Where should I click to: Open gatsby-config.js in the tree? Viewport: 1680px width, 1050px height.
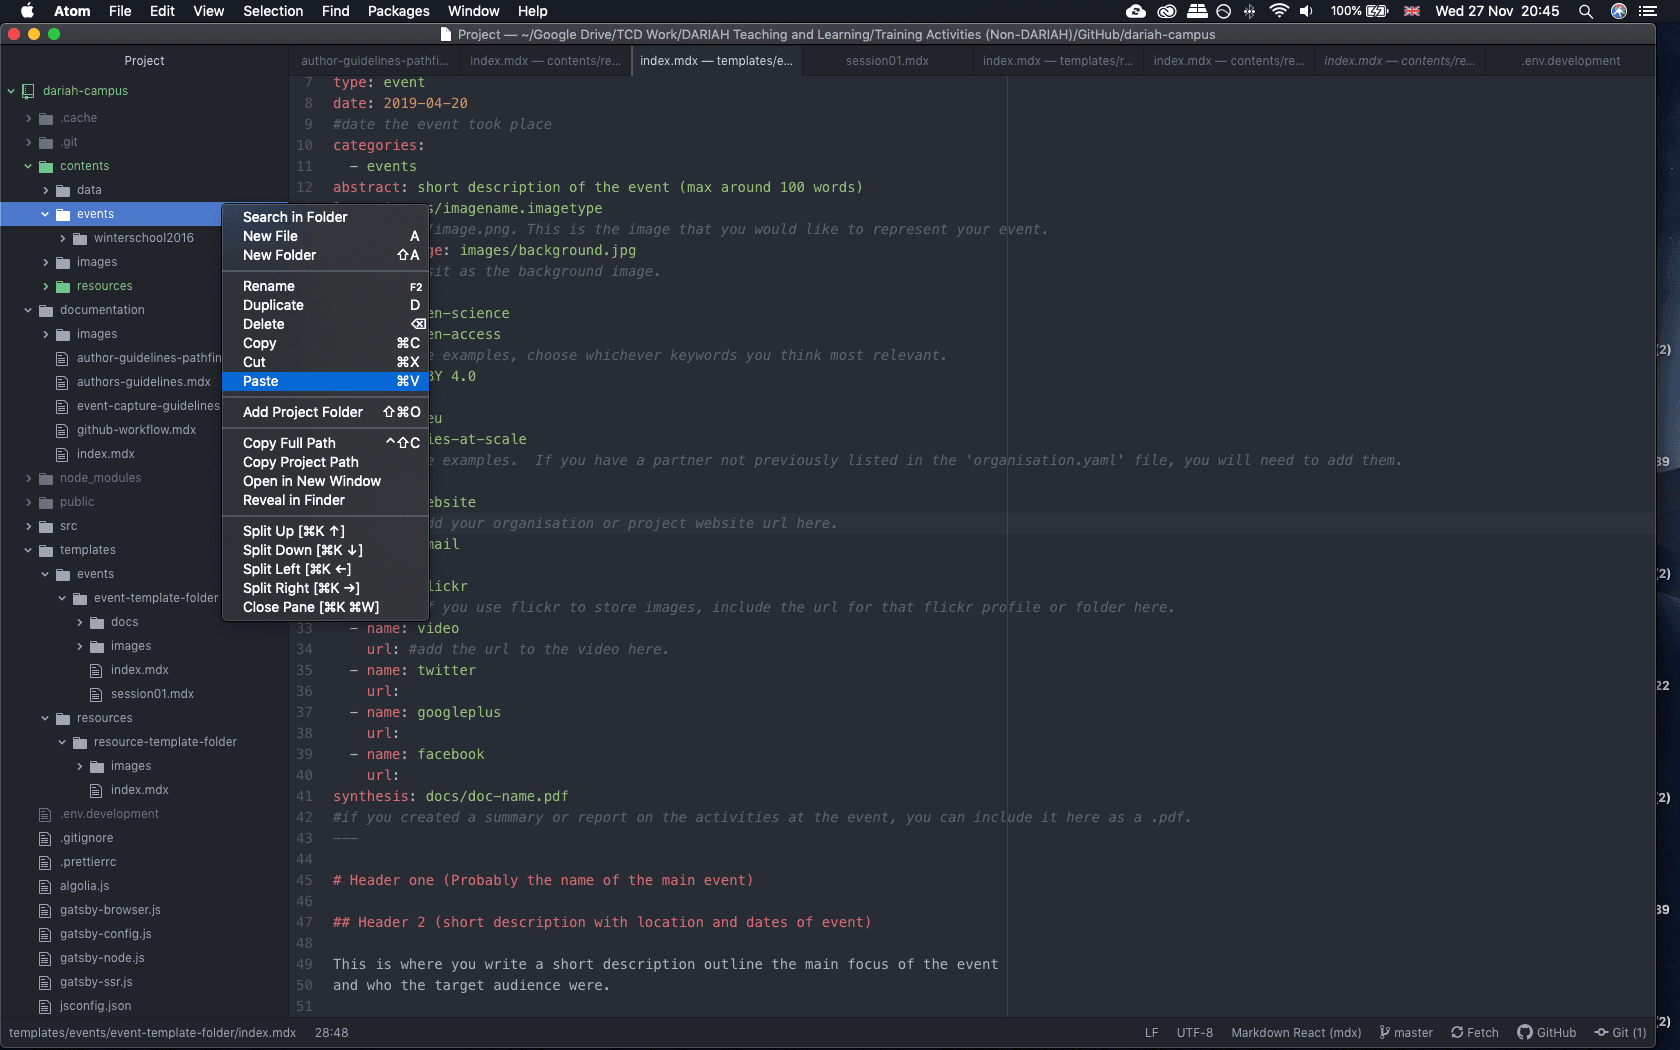pos(105,934)
